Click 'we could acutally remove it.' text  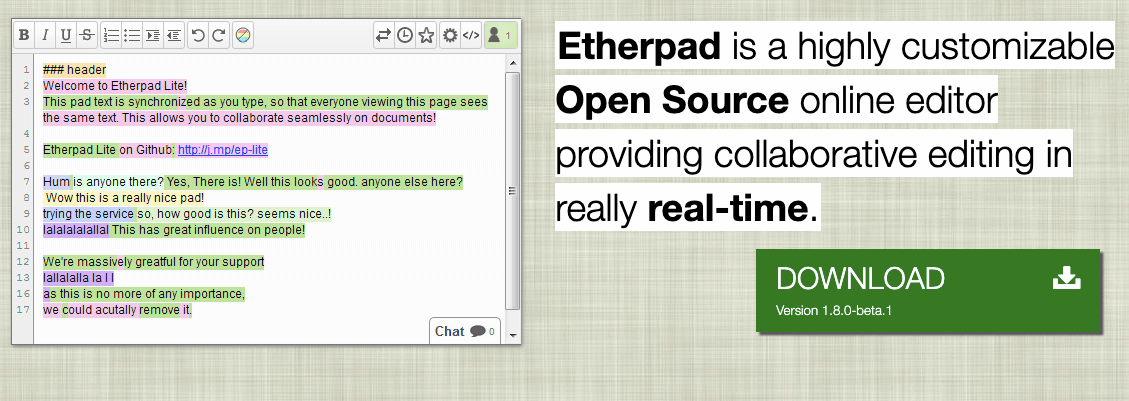pos(117,310)
